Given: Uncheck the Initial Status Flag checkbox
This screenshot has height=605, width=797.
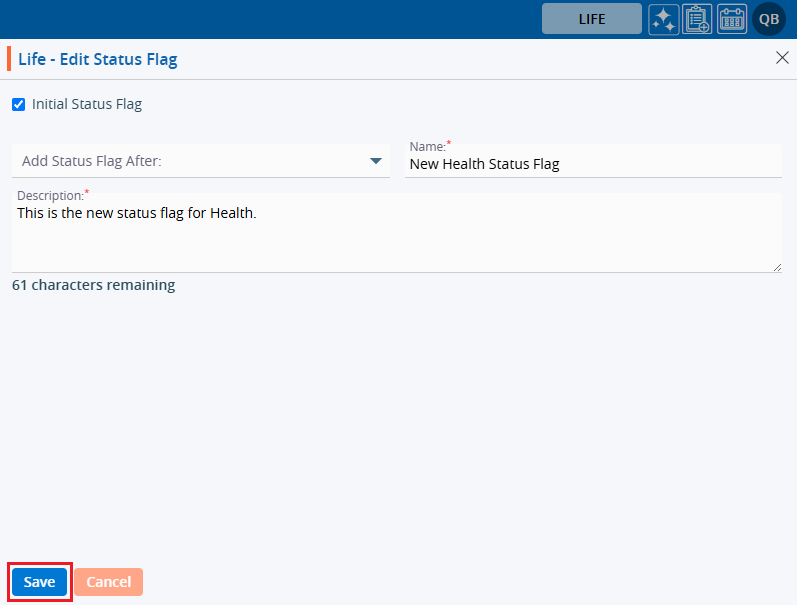Looking at the screenshot, I should [18, 104].
